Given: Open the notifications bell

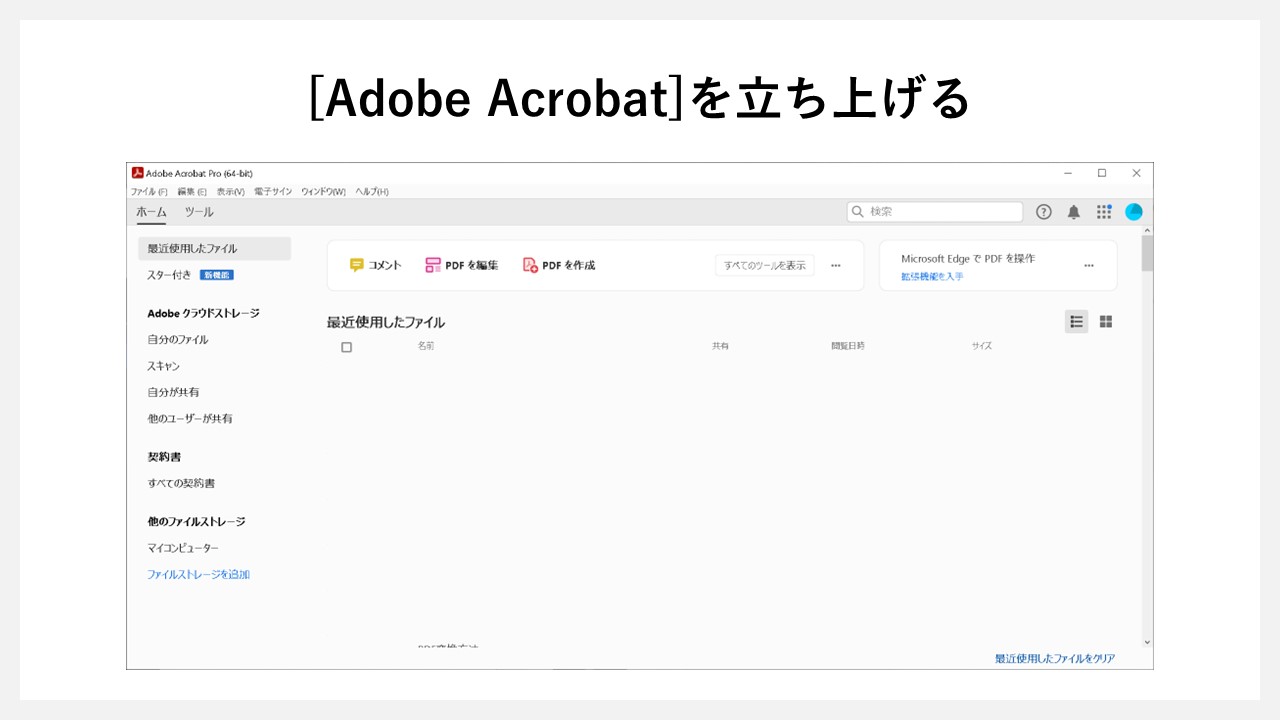Looking at the screenshot, I should pos(1072,211).
